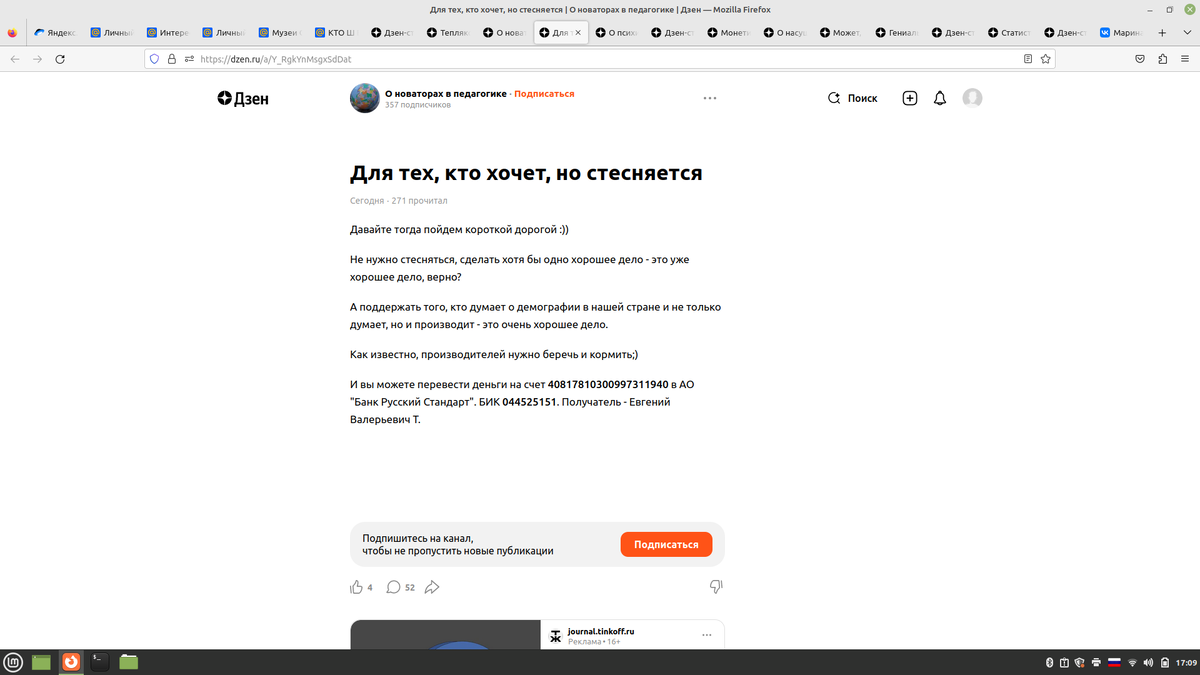Open the user profile avatar
1200x675 pixels.
point(972,98)
